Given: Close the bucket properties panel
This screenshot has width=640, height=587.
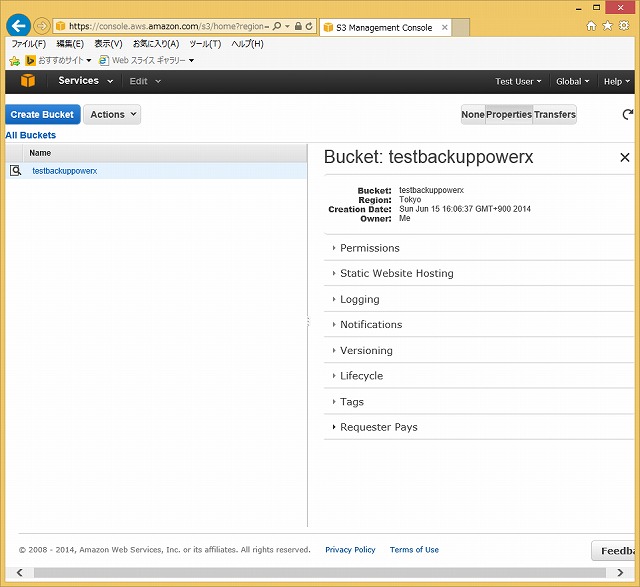Looking at the screenshot, I should point(624,157).
